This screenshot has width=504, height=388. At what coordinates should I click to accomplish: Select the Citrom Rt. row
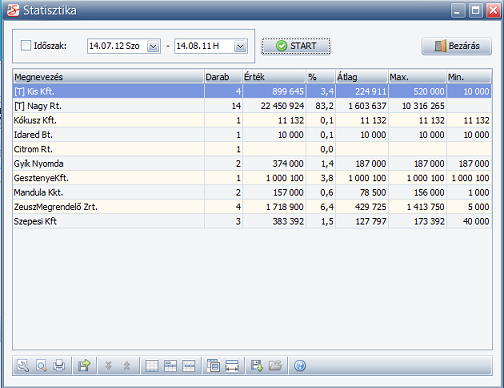pos(252,149)
